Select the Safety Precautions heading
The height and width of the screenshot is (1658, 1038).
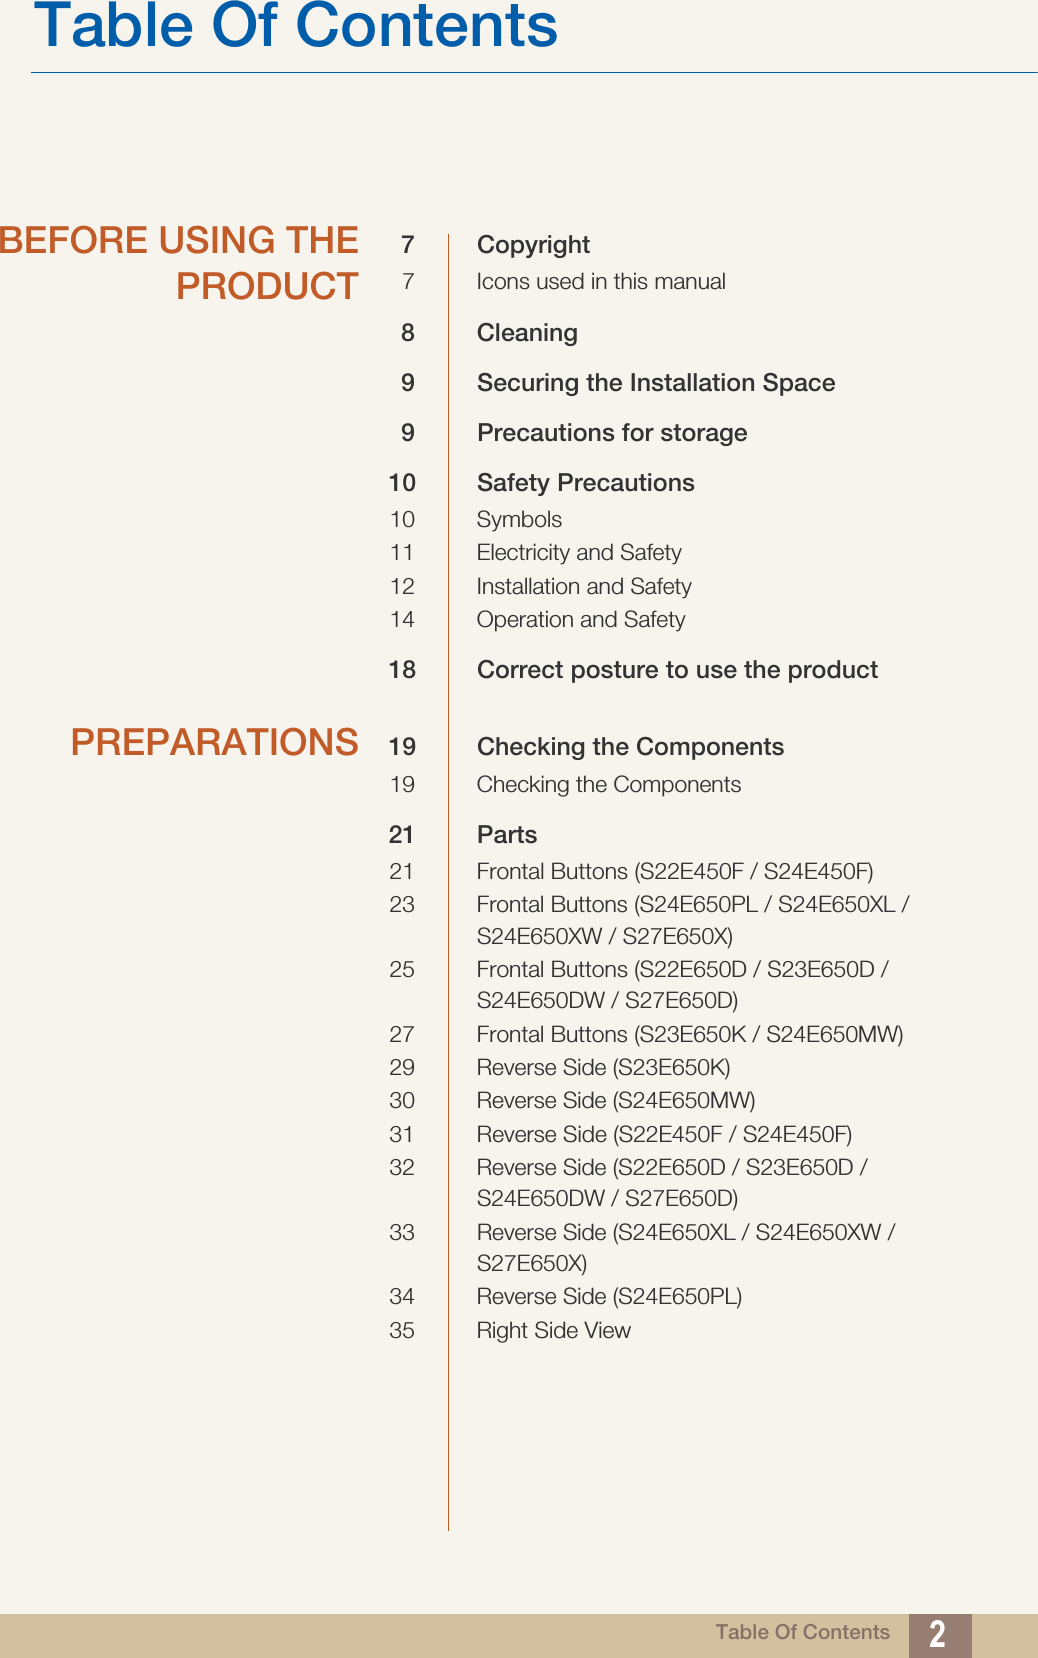(585, 483)
